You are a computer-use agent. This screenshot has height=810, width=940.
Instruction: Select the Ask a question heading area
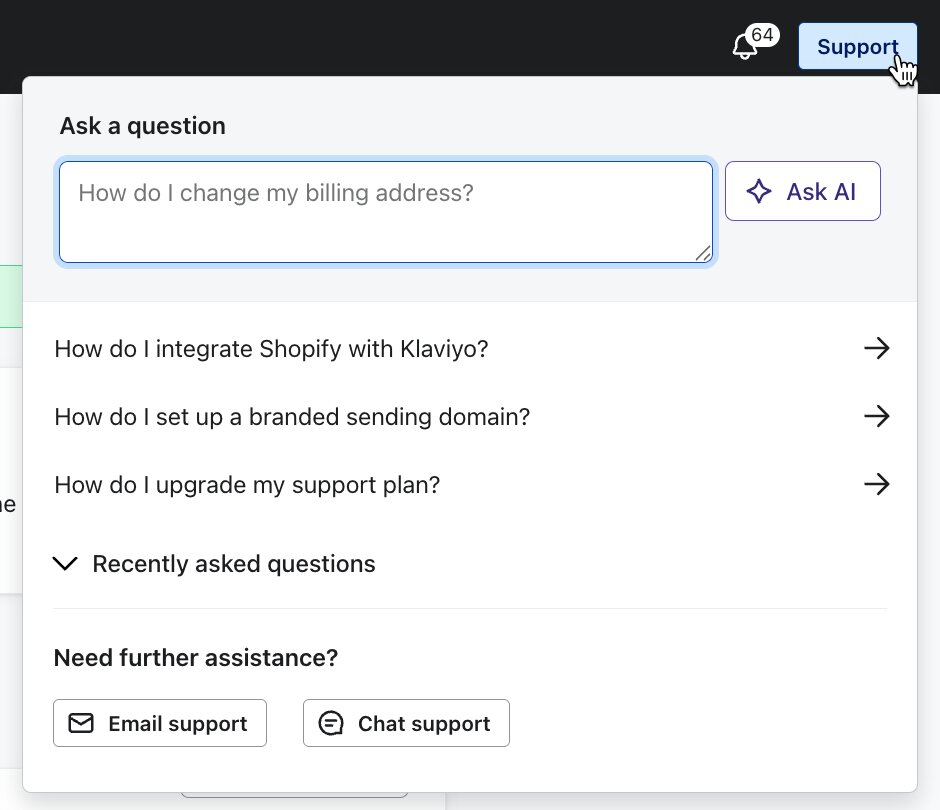(x=141, y=125)
